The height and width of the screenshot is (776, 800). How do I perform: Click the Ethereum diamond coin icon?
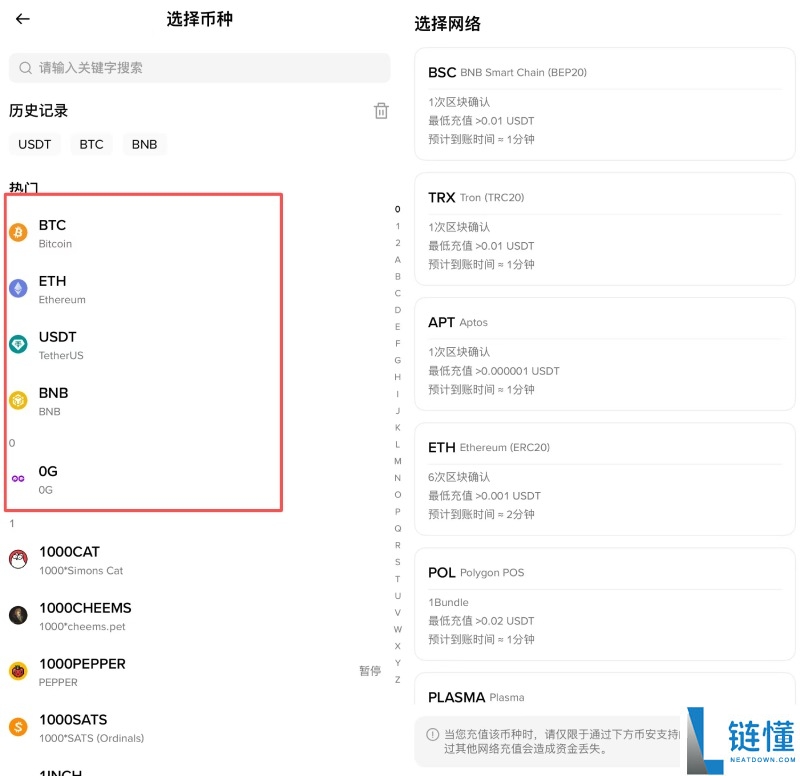click(x=18, y=289)
